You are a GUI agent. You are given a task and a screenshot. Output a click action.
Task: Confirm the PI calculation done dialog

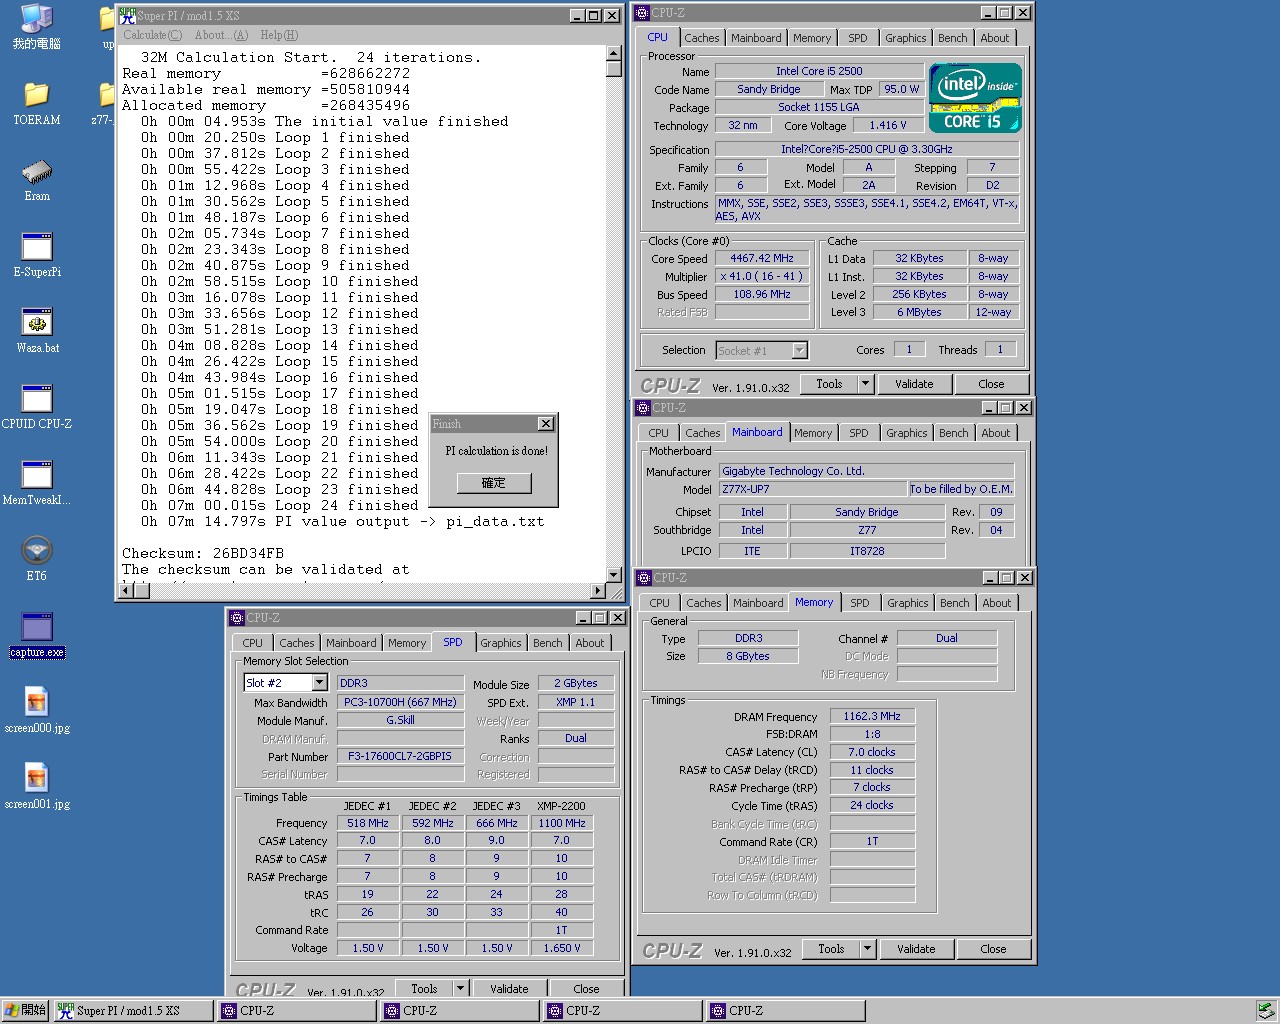pos(494,483)
